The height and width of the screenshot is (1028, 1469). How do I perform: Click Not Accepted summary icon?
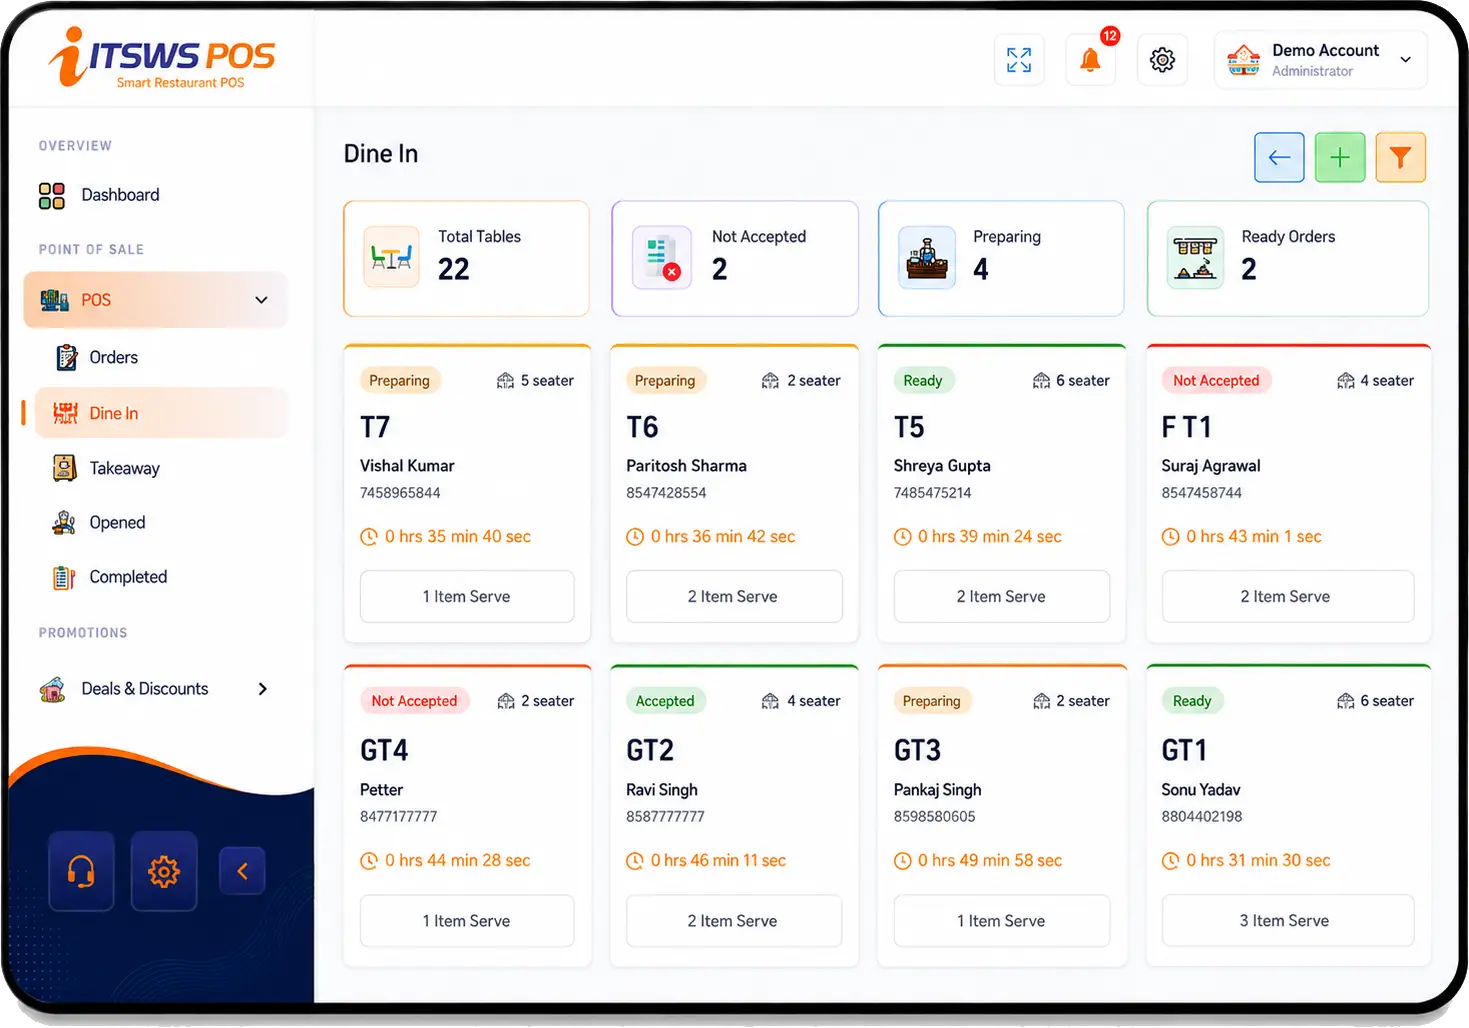[661, 257]
